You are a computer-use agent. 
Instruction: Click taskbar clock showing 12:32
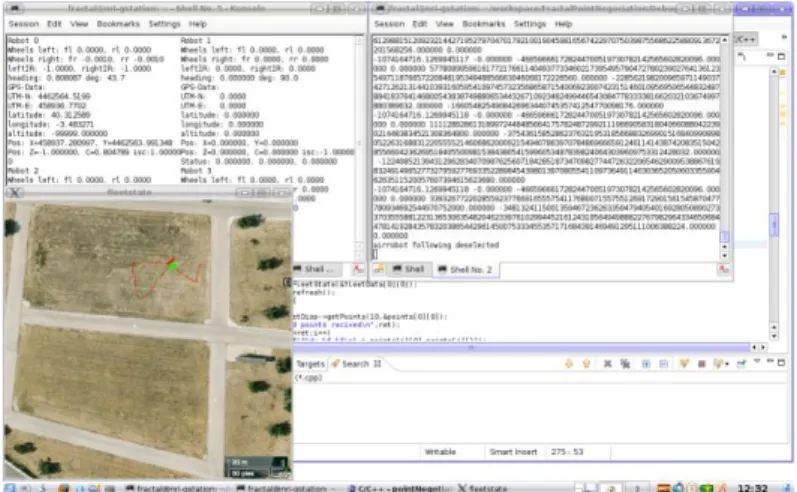pyautogui.click(x=753, y=488)
